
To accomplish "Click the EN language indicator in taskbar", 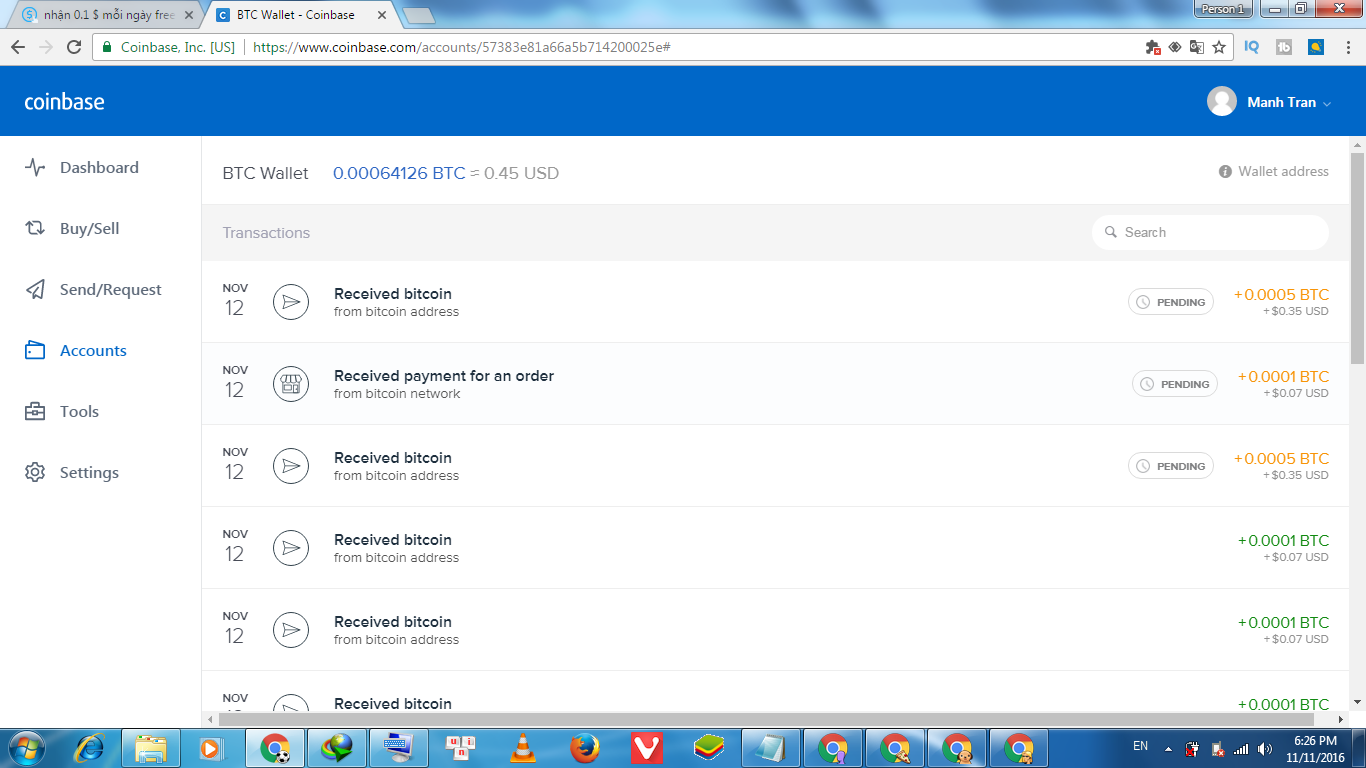I will coord(1140,746).
